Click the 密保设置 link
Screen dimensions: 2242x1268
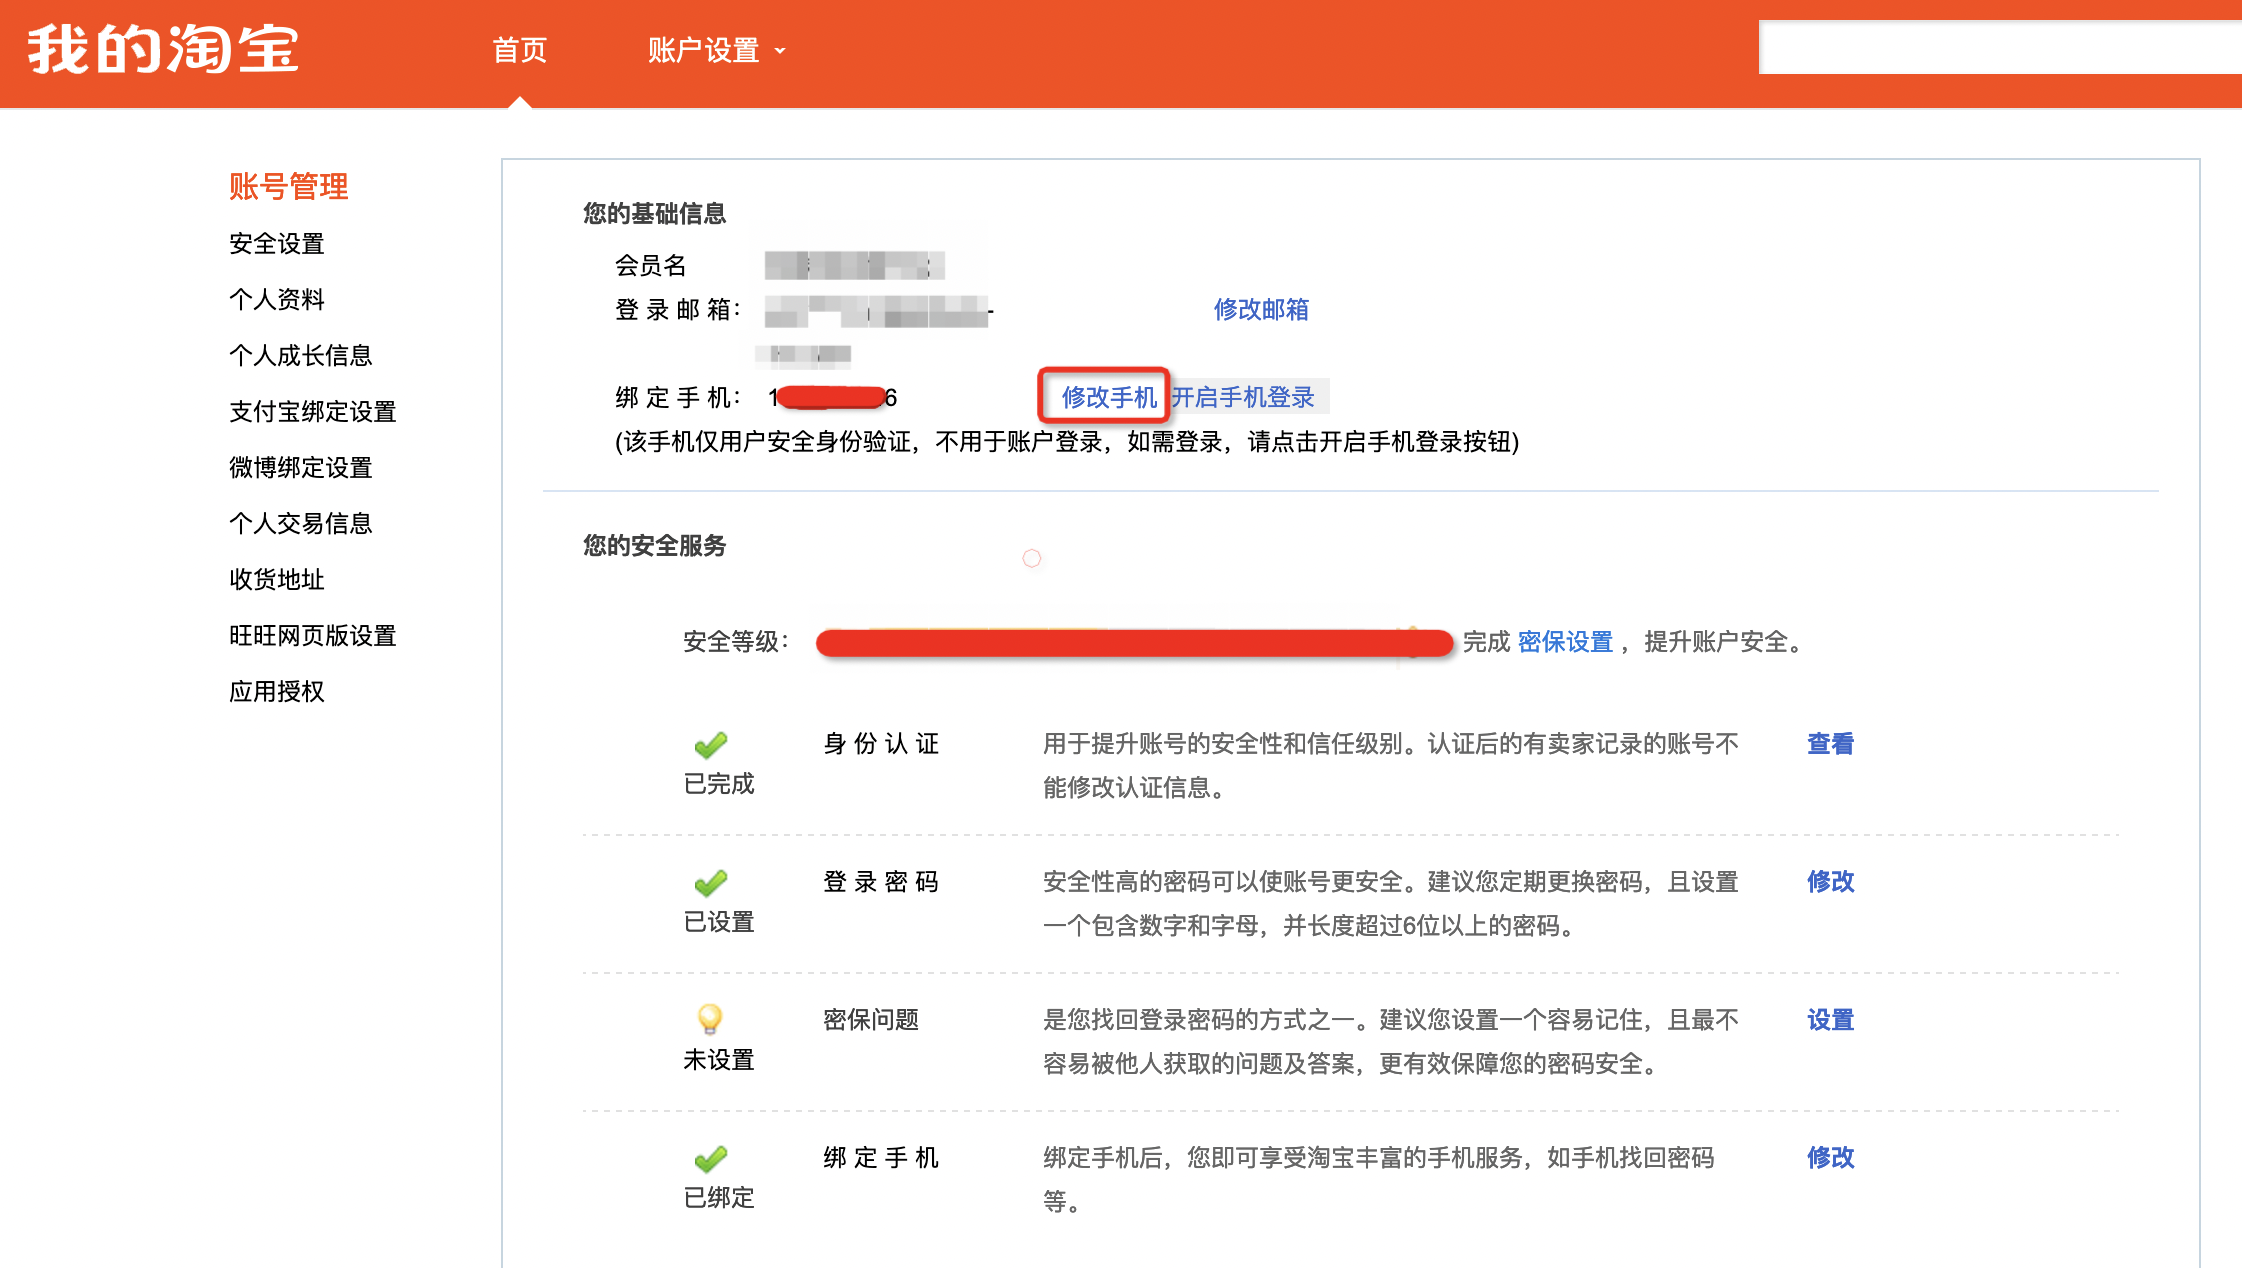(x=1565, y=642)
